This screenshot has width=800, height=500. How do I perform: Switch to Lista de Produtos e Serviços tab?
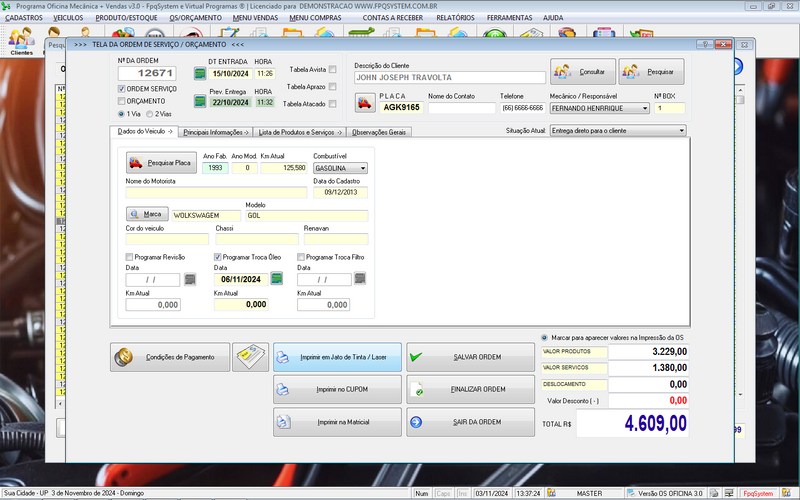[x=299, y=132]
